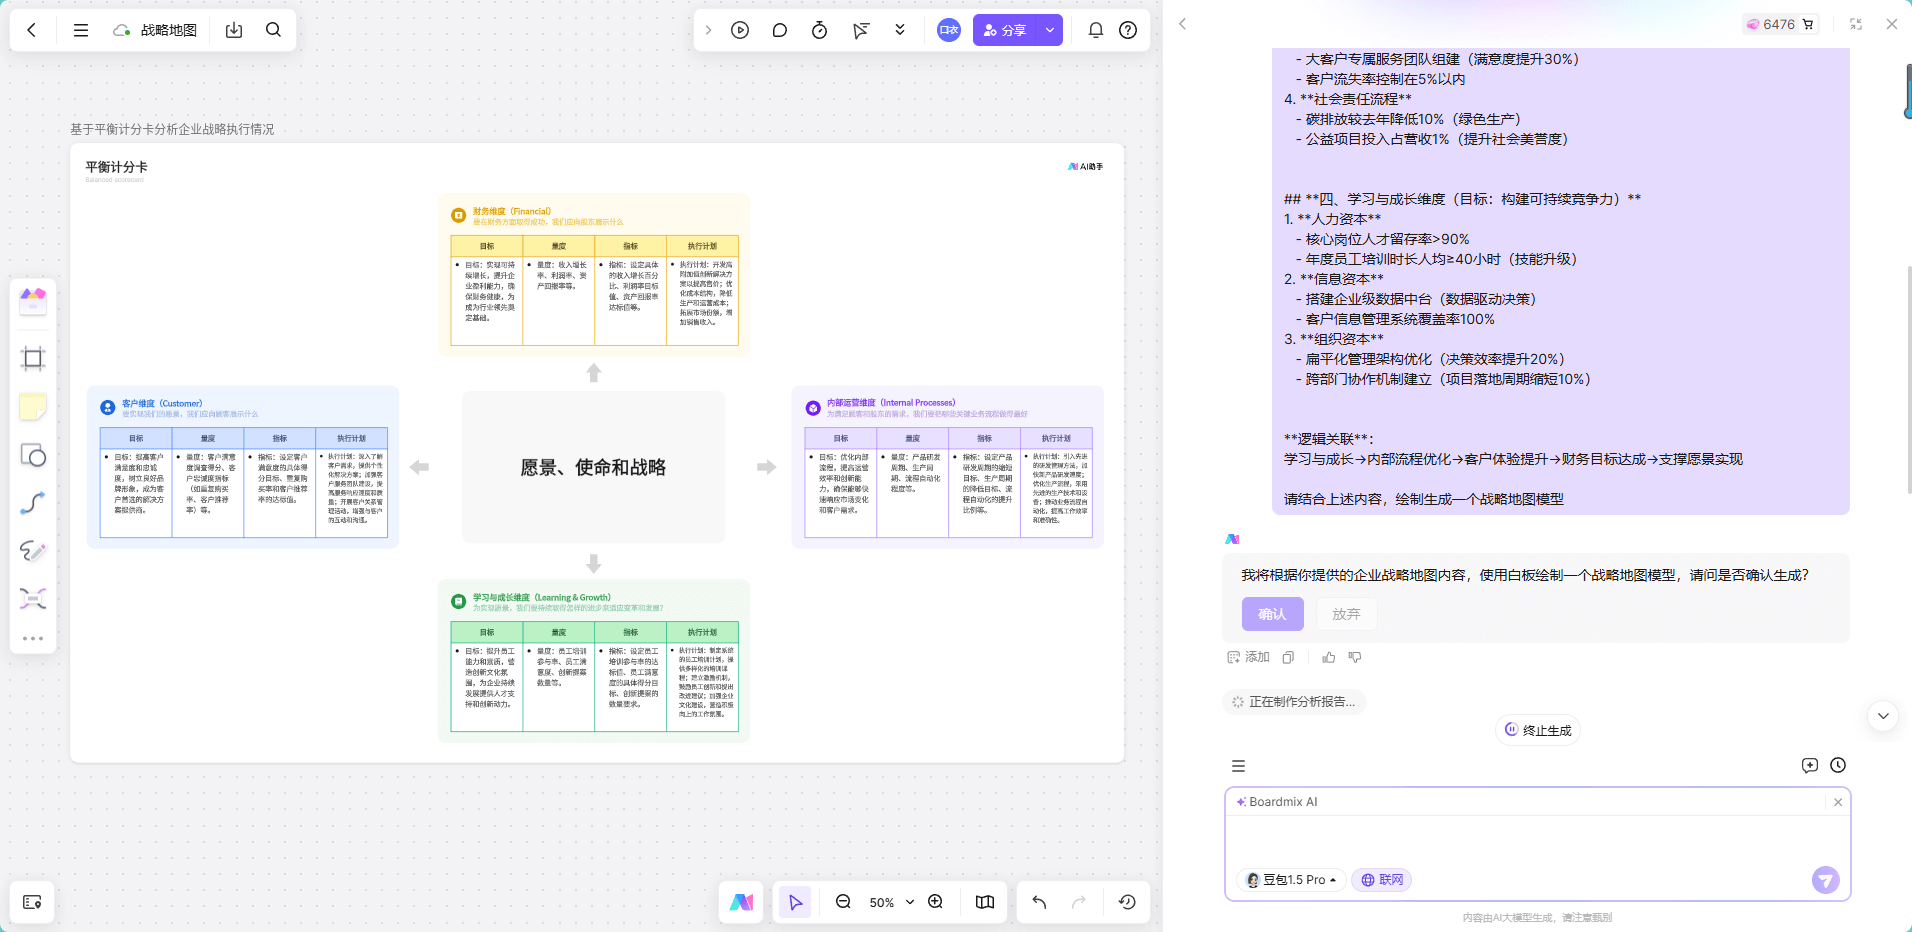The image size is (1912, 932).
Task: Open the share dropdown arrow
Action: click(1050, 30)
